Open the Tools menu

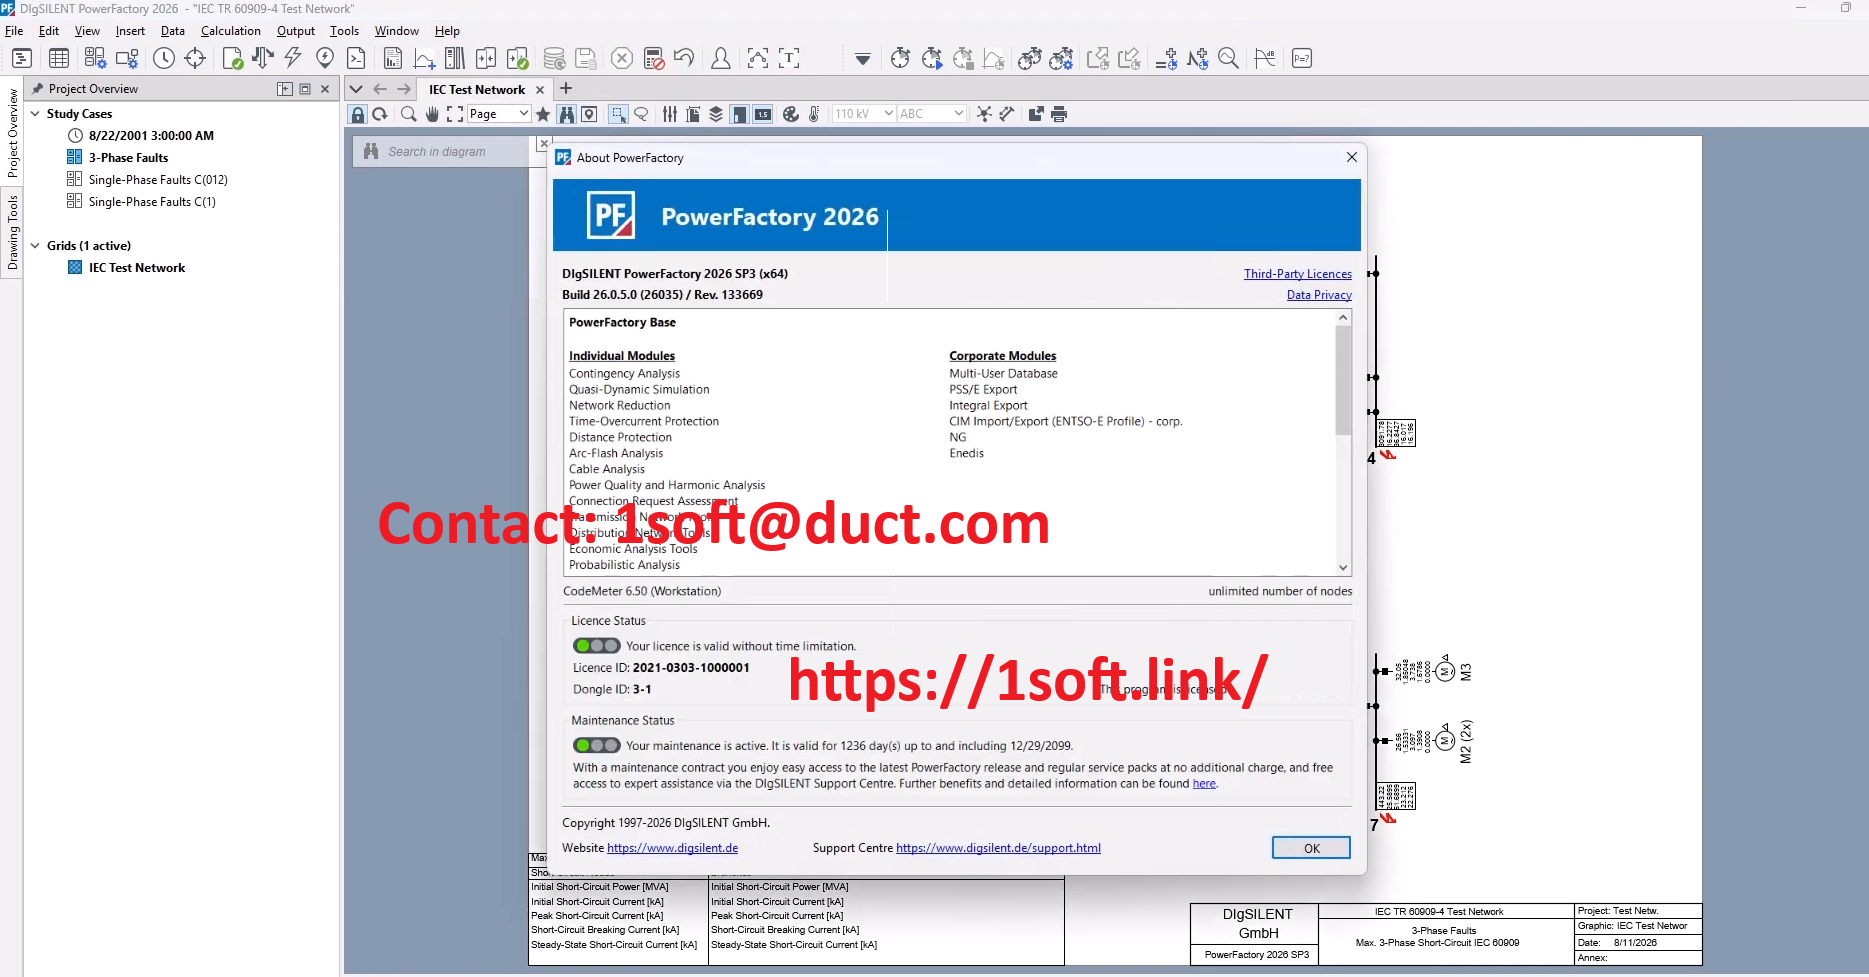[x=344, y=31]
